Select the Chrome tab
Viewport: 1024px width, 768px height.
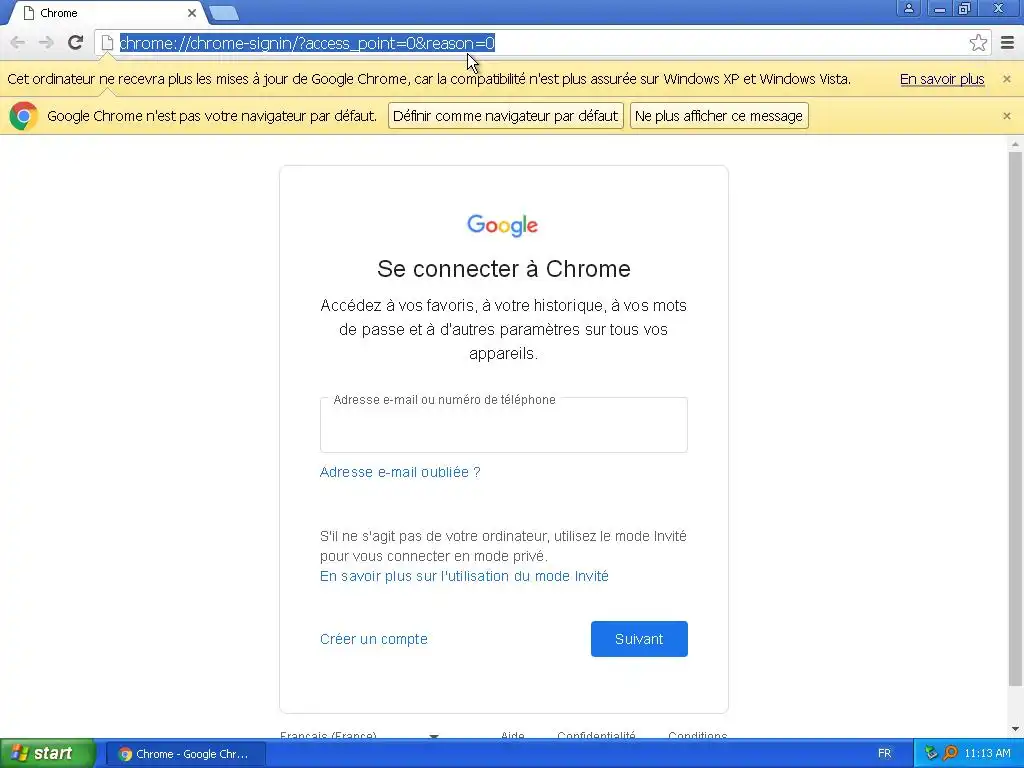coord(108,13)
